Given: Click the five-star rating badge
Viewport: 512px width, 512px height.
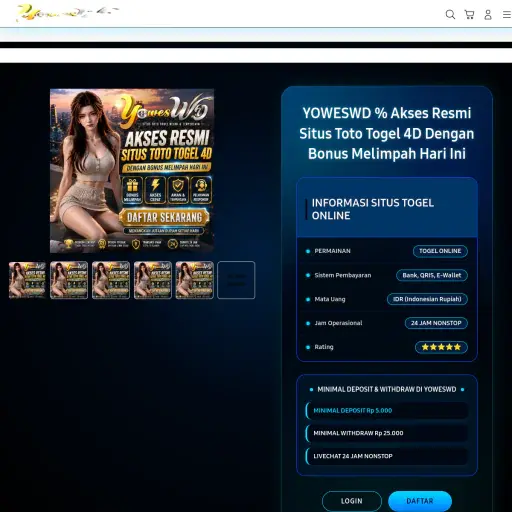Looking at the screenshot, I should [441, 347].
